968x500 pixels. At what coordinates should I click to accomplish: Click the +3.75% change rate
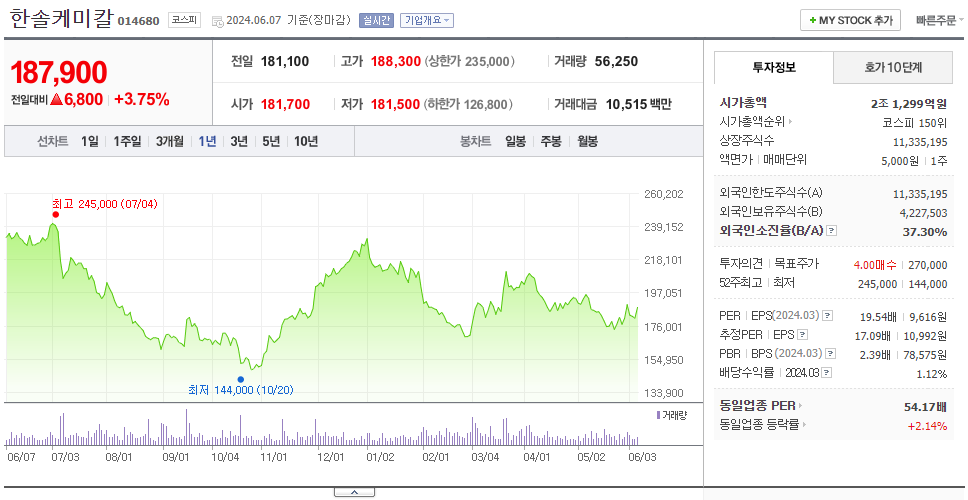[141, 99]
